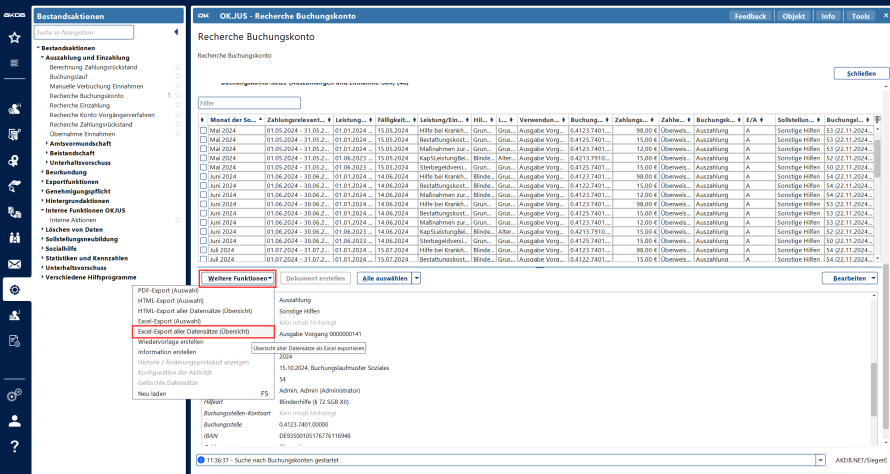Screen dimensions: 890x474
Task: Click the Info button in title bar
Action: [x=828, y=16]
